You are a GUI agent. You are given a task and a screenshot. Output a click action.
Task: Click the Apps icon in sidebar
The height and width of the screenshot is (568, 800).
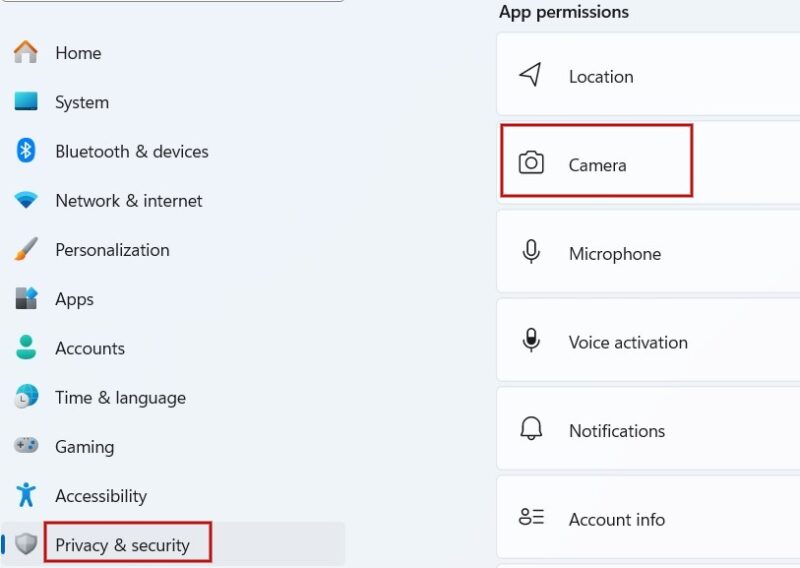(x=26, y=298)
